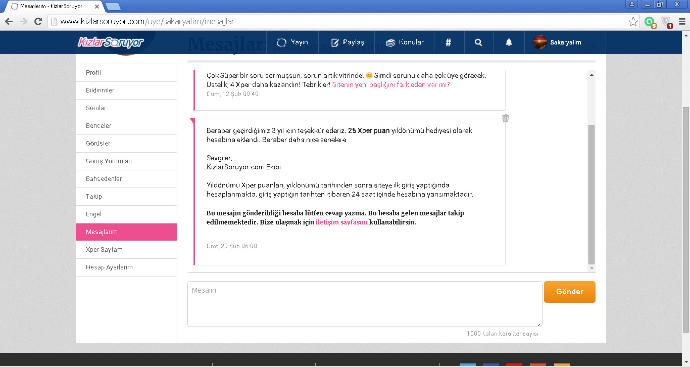Expand the user profile menu in header
Viewport: 690px width, 368px height.
pyautogui.click(x=557, y=43)
